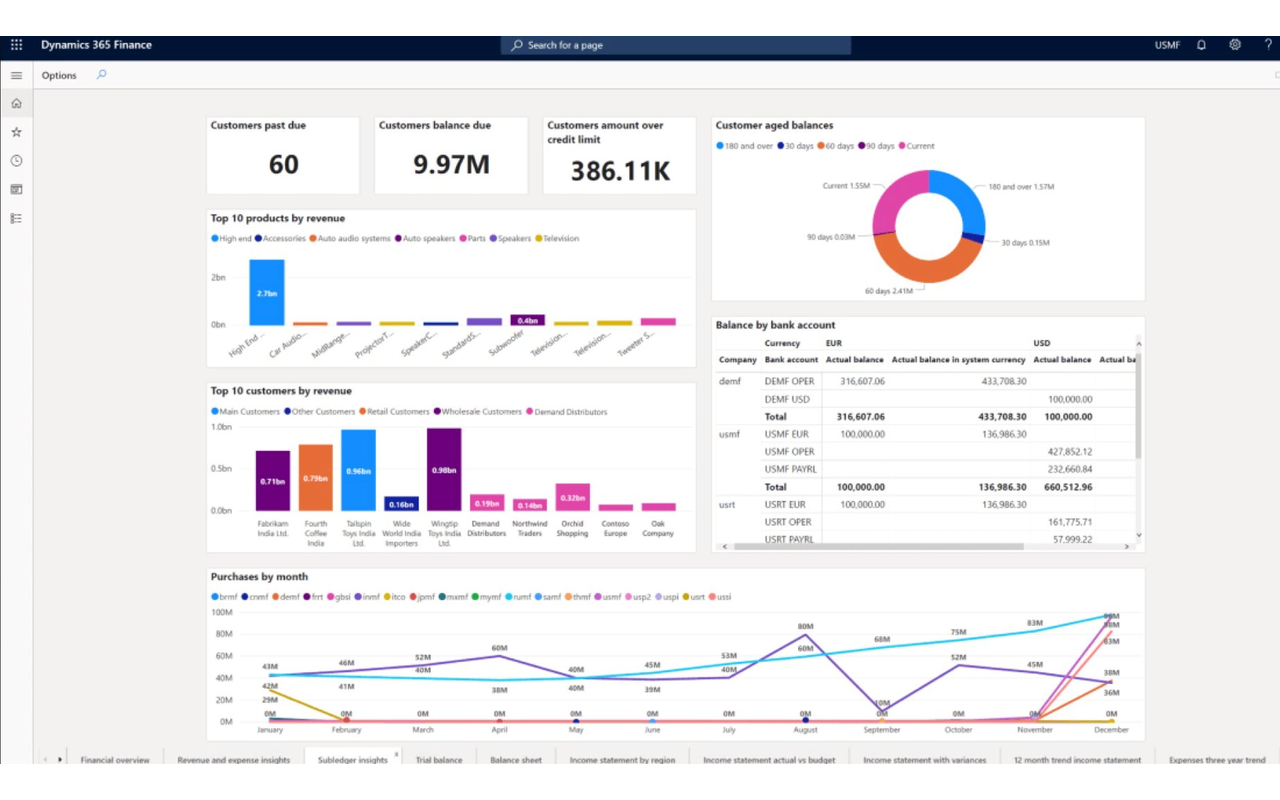Click the Subwoofer 0.4bn bar
The image size is (1280, 800).
[x=527, y=320]
